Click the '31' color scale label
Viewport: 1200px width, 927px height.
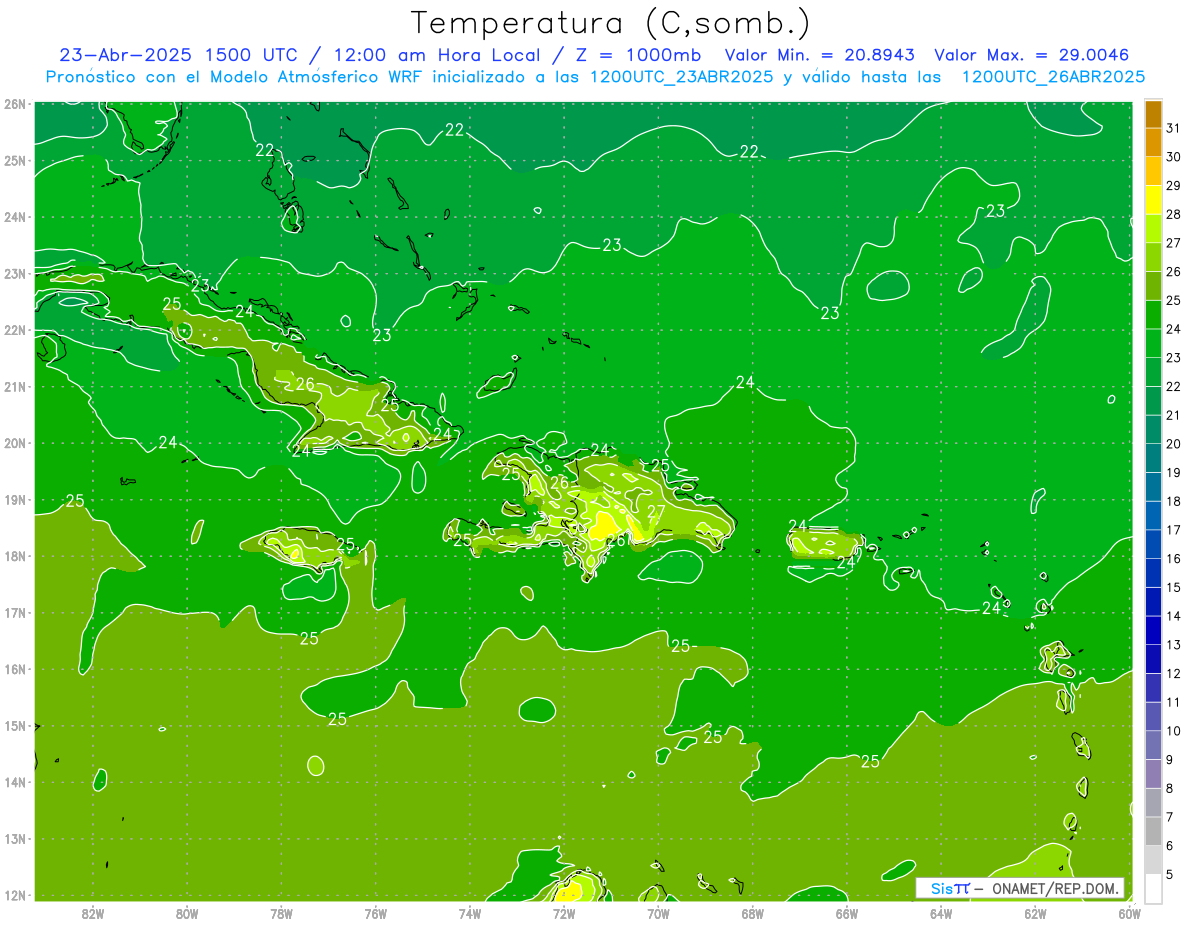tap(1173, 128)
